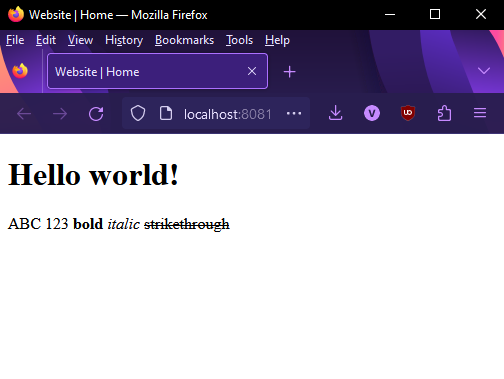This screenshot has height=379, width=504.
Task: Open the Bookmarks menu
Action: [x=184, y=40]
